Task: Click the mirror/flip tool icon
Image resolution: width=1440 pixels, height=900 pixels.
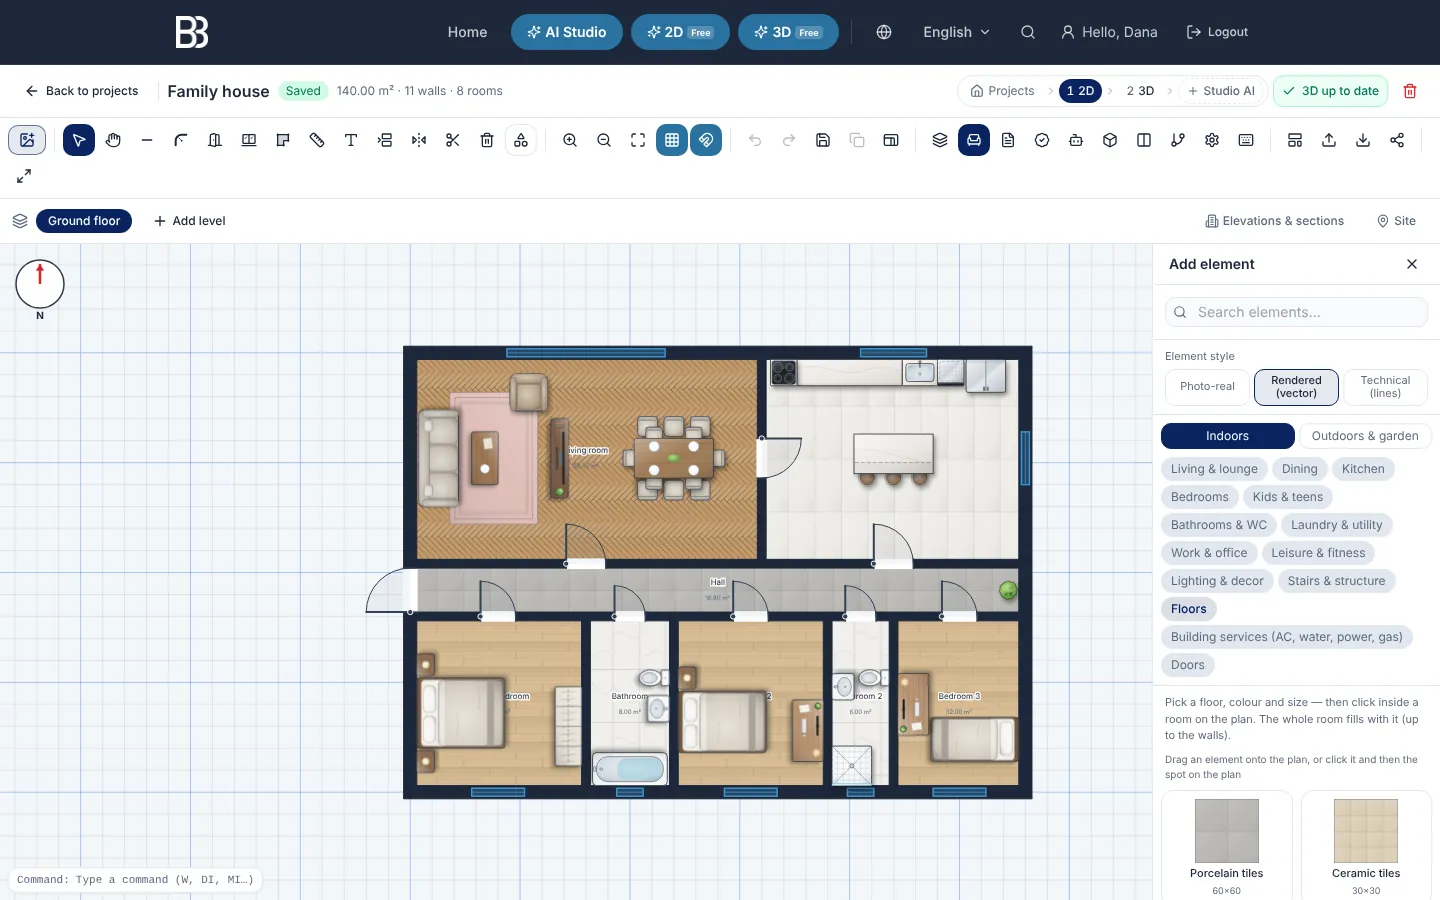Action: point(419,140)
